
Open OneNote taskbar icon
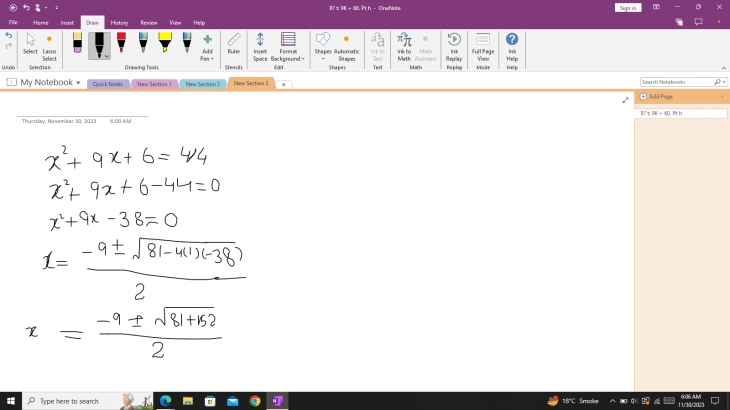[x=277, y=401]
